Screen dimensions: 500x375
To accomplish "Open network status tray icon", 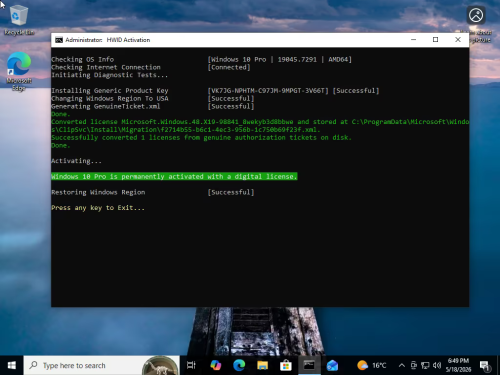I will pyautogui.click(x=425, y=365).
